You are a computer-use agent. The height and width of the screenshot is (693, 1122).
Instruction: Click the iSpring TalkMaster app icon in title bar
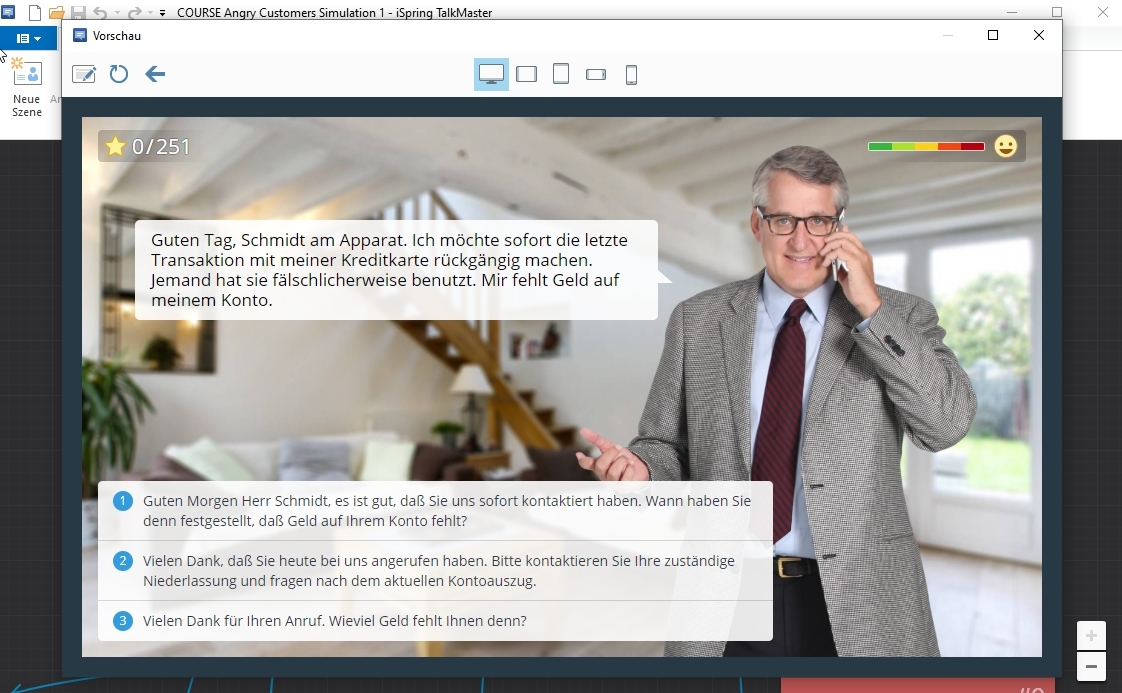pos(8,12)
